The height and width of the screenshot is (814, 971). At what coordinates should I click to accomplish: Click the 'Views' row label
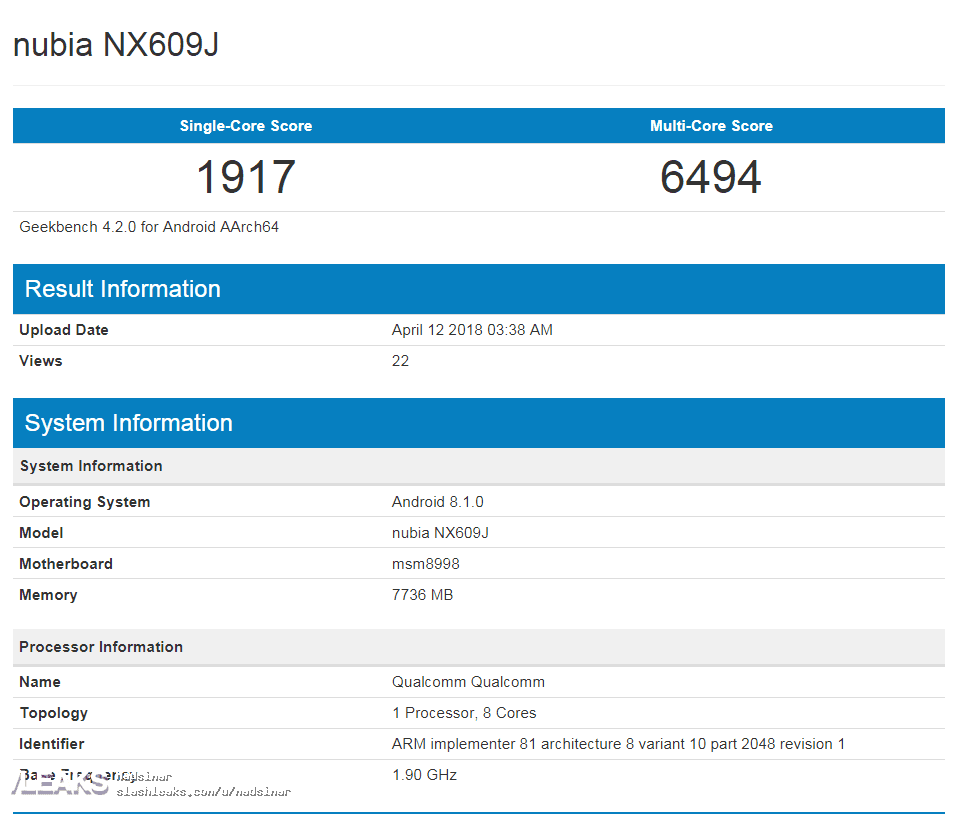pos(41,361)
